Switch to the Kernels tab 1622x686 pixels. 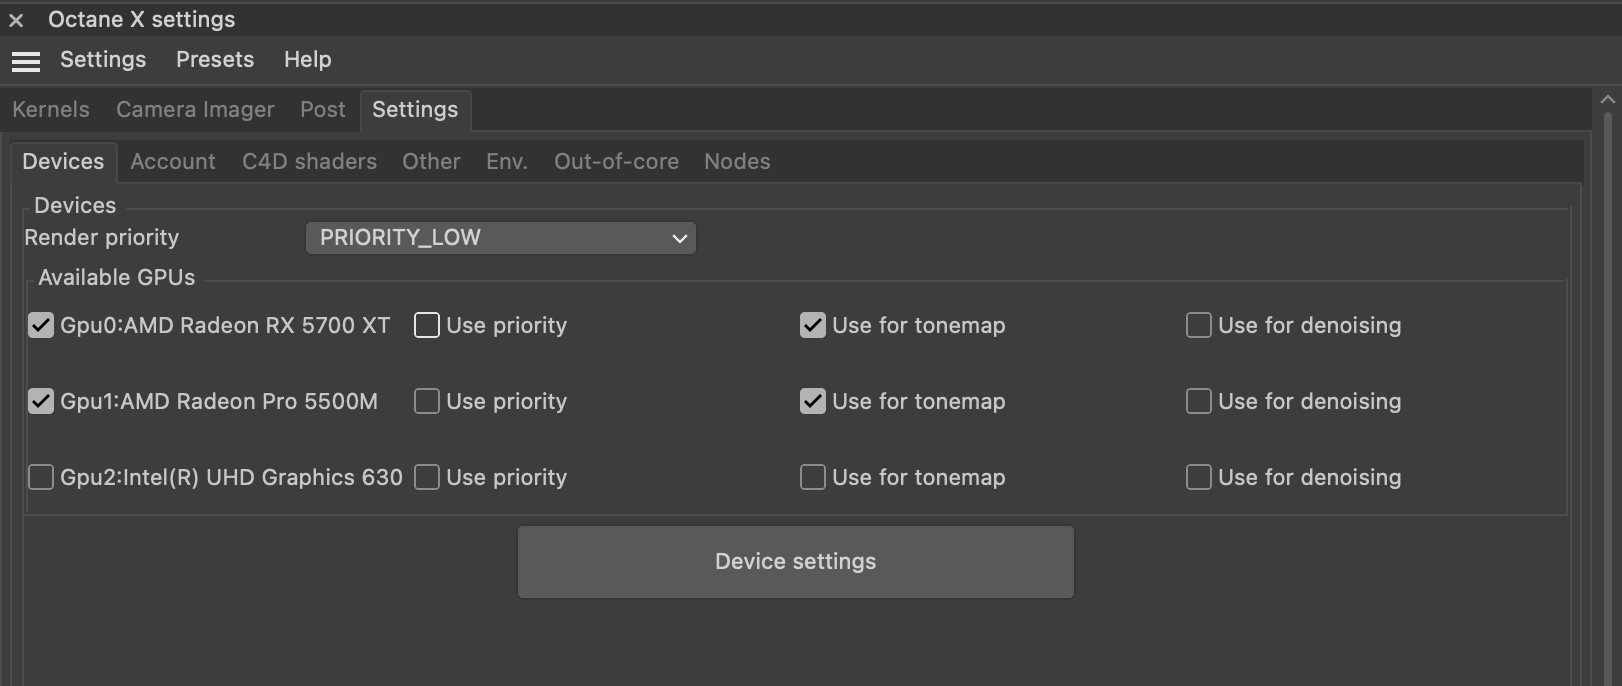click(51, 110)
